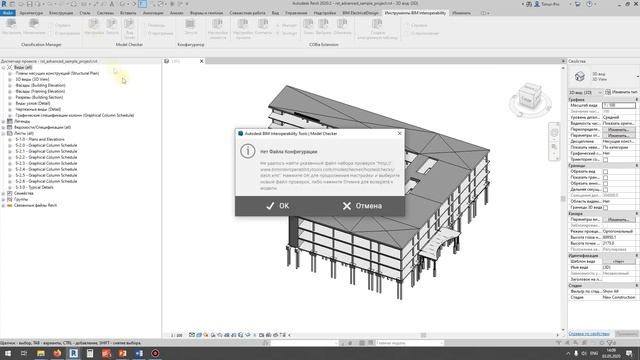Screen dimensions: 640x360
Task: Select S-1.0 Plans and Elevations sheet
Action: click(40, 139)
